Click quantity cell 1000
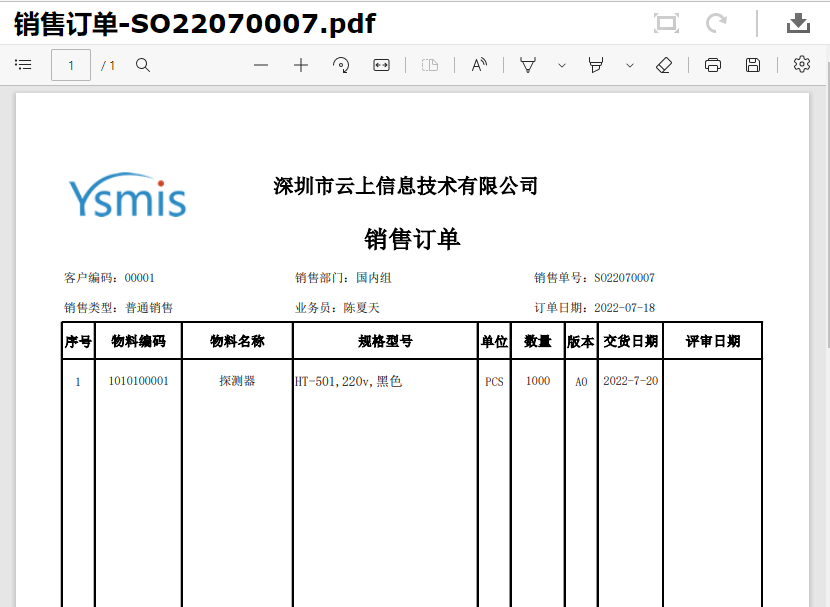The image size is (830, 607). coord(538,381)
